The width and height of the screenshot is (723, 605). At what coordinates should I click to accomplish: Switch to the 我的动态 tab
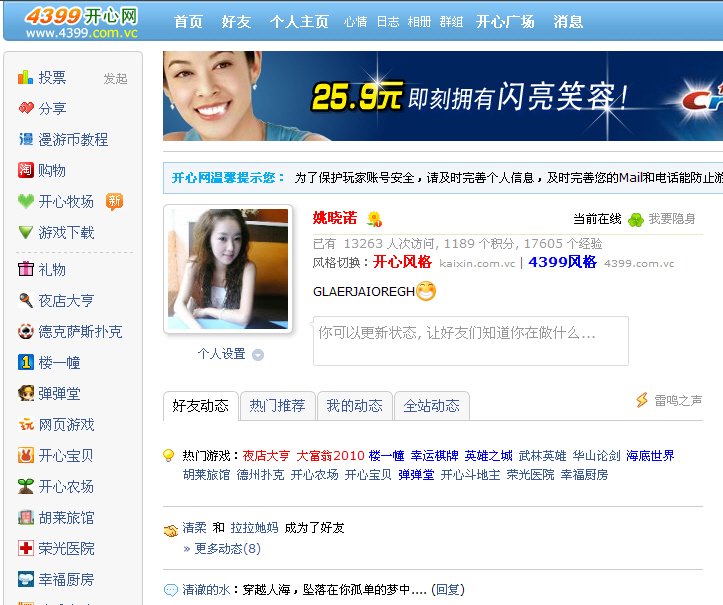point(355,406)
